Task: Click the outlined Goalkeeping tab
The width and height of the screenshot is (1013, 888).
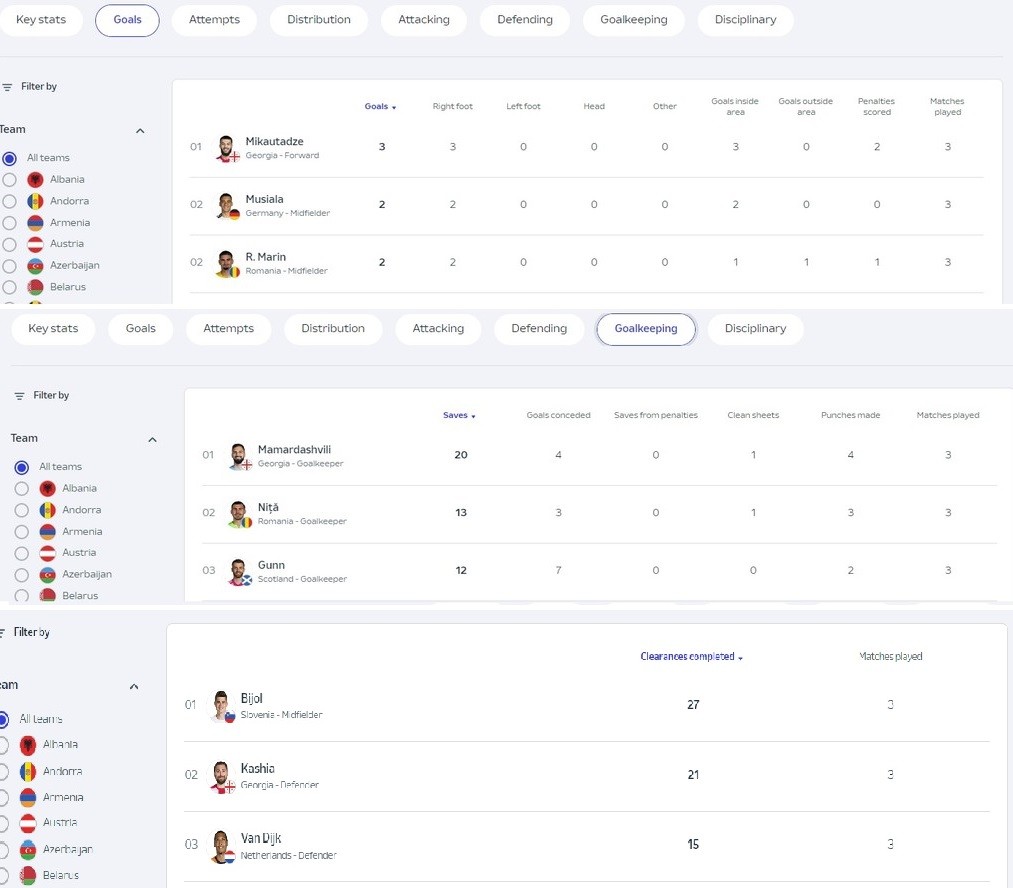Action: coord(646,329)
